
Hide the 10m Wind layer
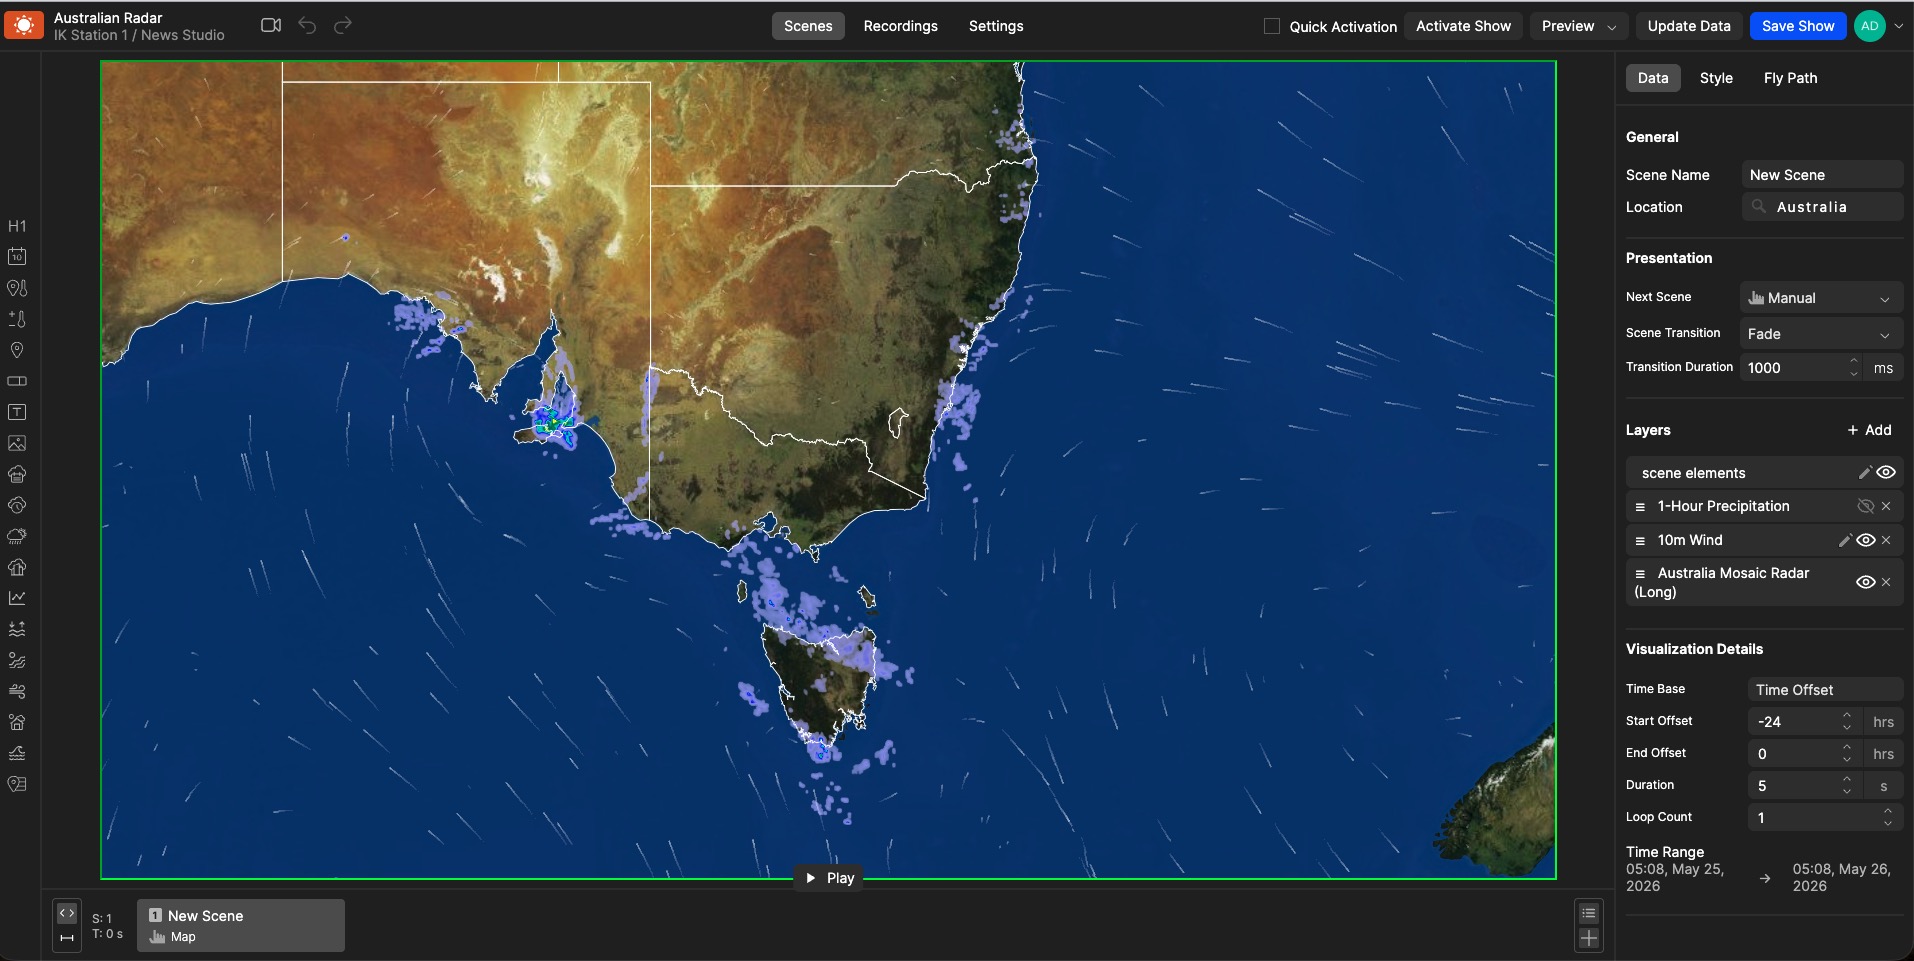[1866, 540]
